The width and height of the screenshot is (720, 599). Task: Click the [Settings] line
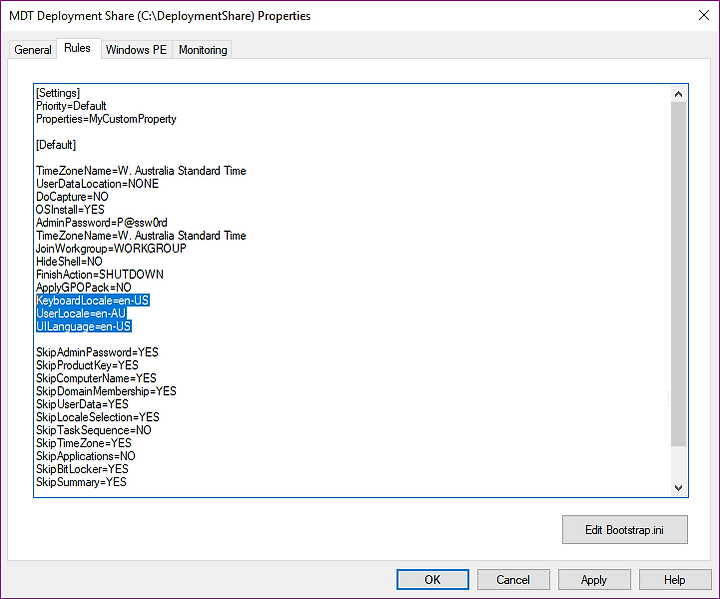pyautogui.click(x=58, y=93)
